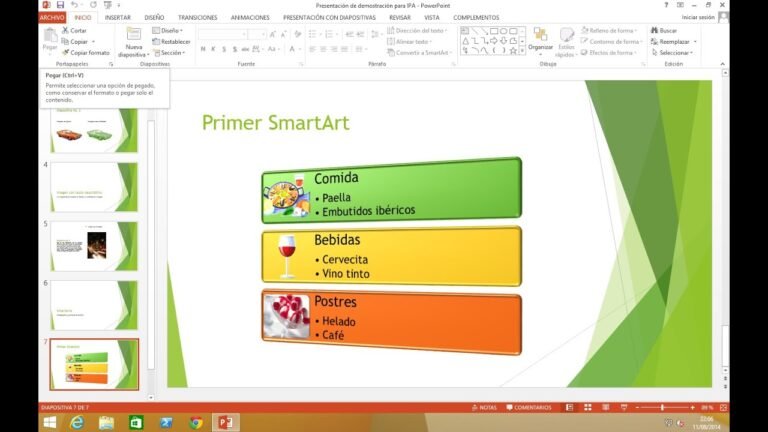Toggle underline (S) formatting

[x=224, y=49]
